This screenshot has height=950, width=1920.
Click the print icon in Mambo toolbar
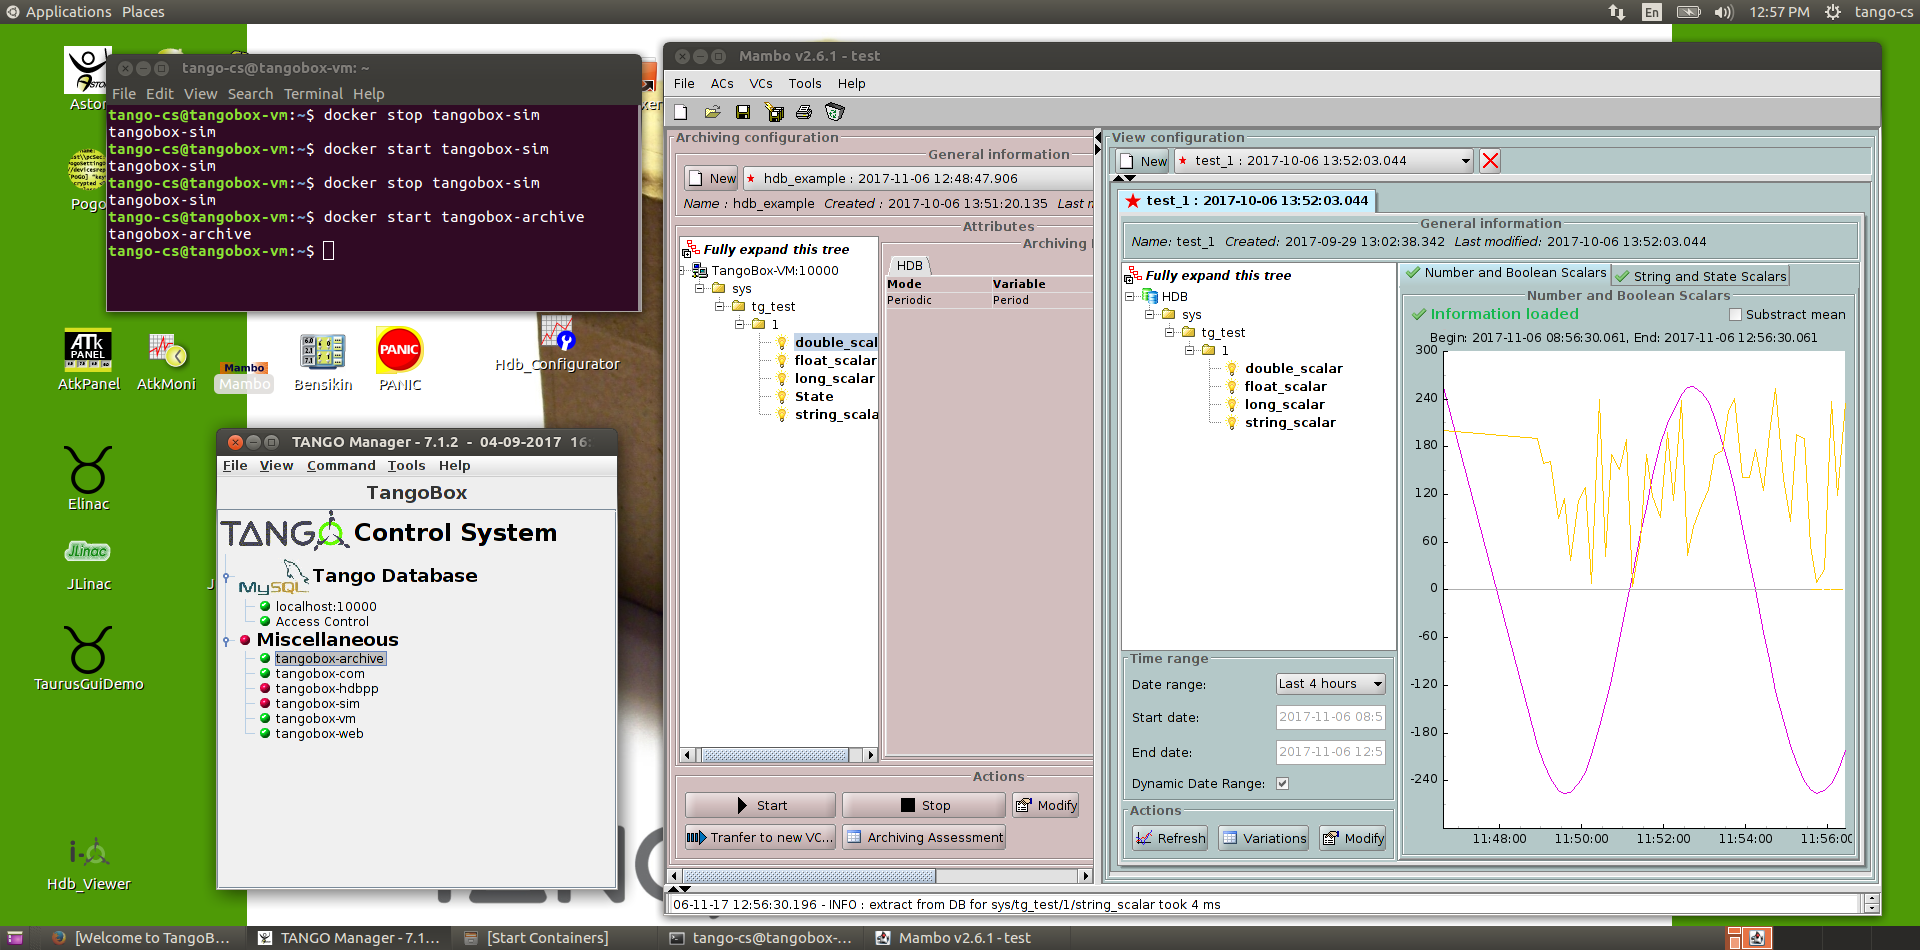pos(804,112)
